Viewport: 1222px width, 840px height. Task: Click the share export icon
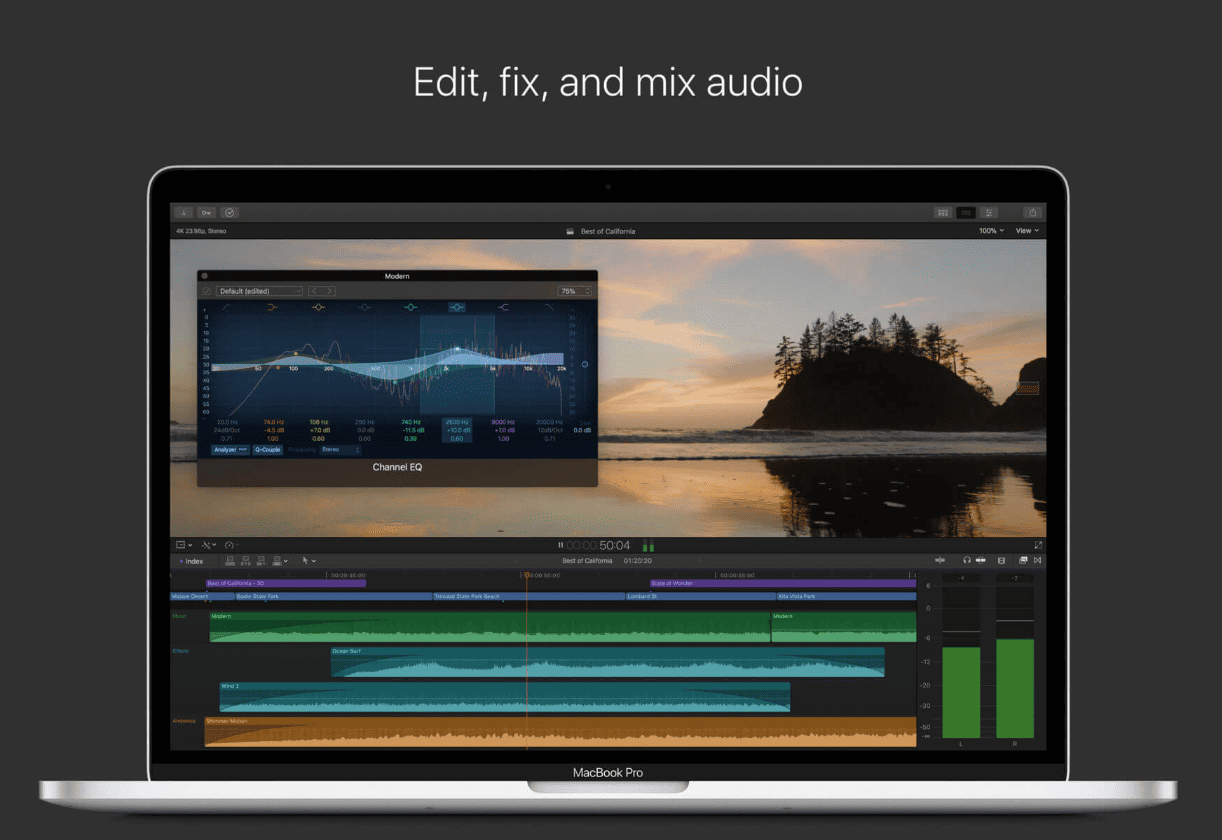coord(1033,212)
